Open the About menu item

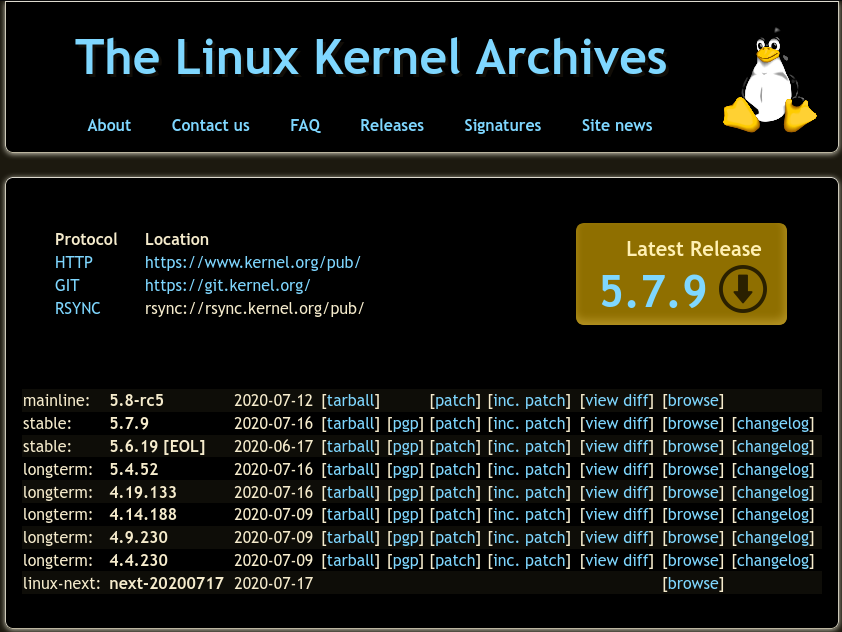[109, 125]
